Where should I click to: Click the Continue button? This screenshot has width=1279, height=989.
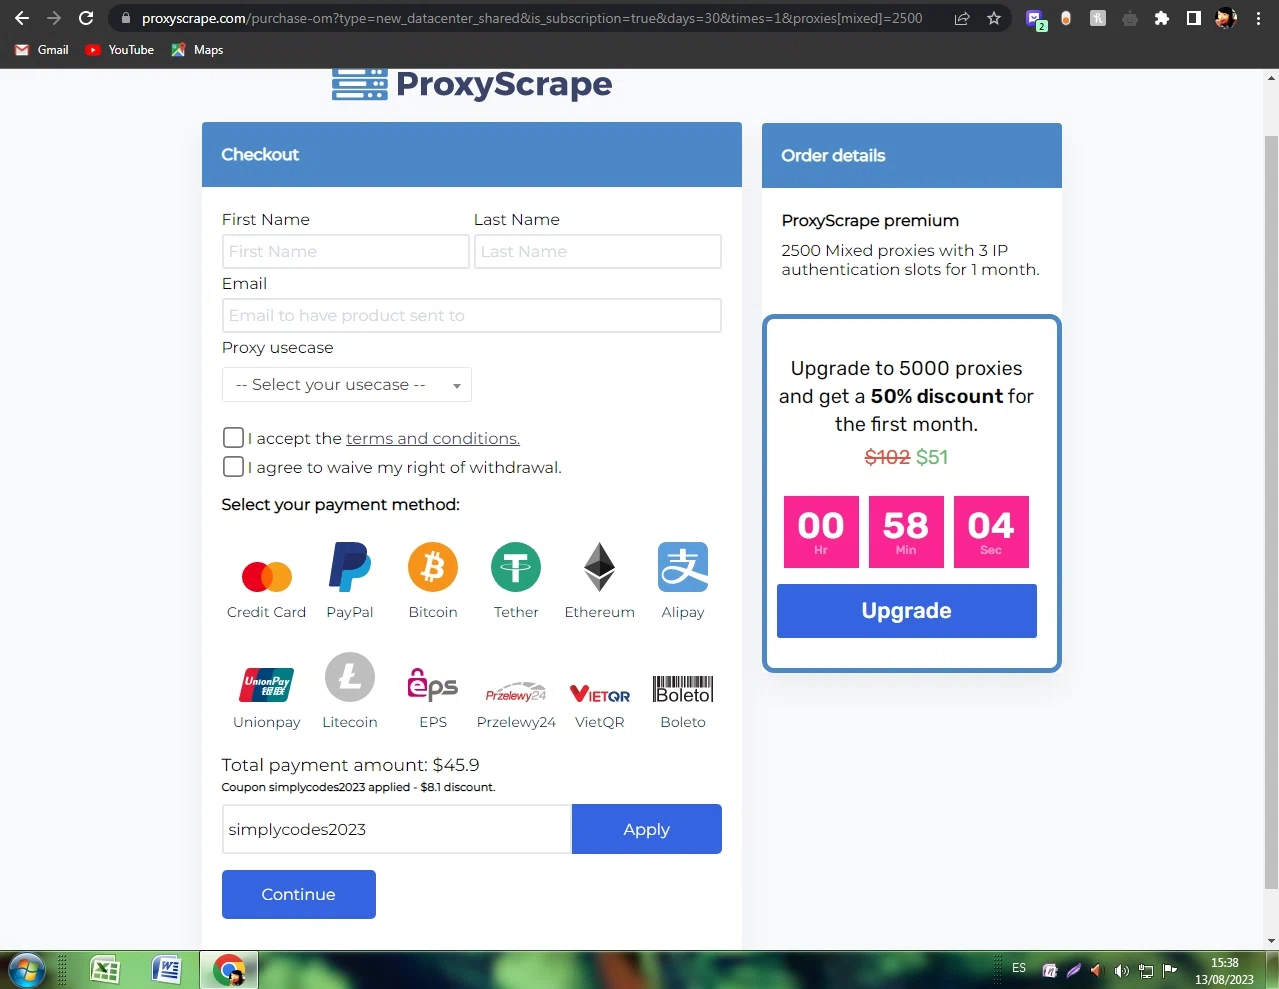[x=299, y=894]
